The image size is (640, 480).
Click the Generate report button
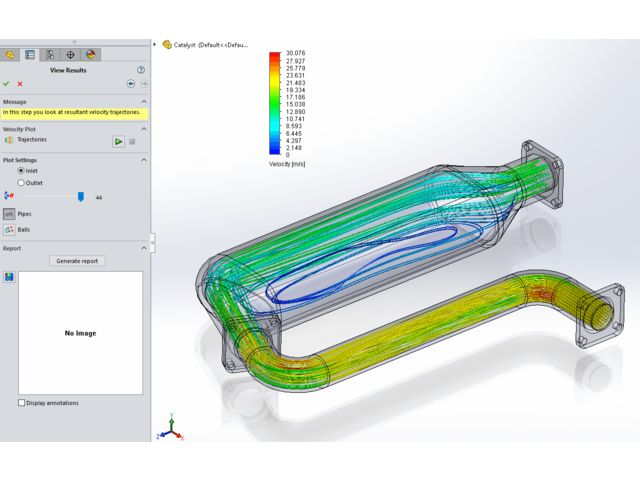pyautogui.click(x=77, y=261)
